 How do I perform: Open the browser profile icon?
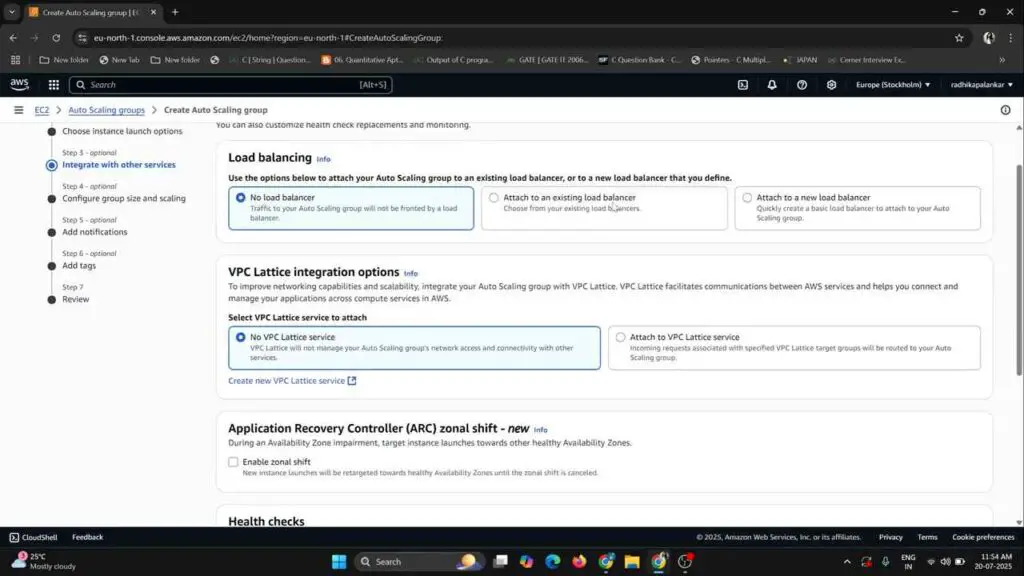[989, 38]
